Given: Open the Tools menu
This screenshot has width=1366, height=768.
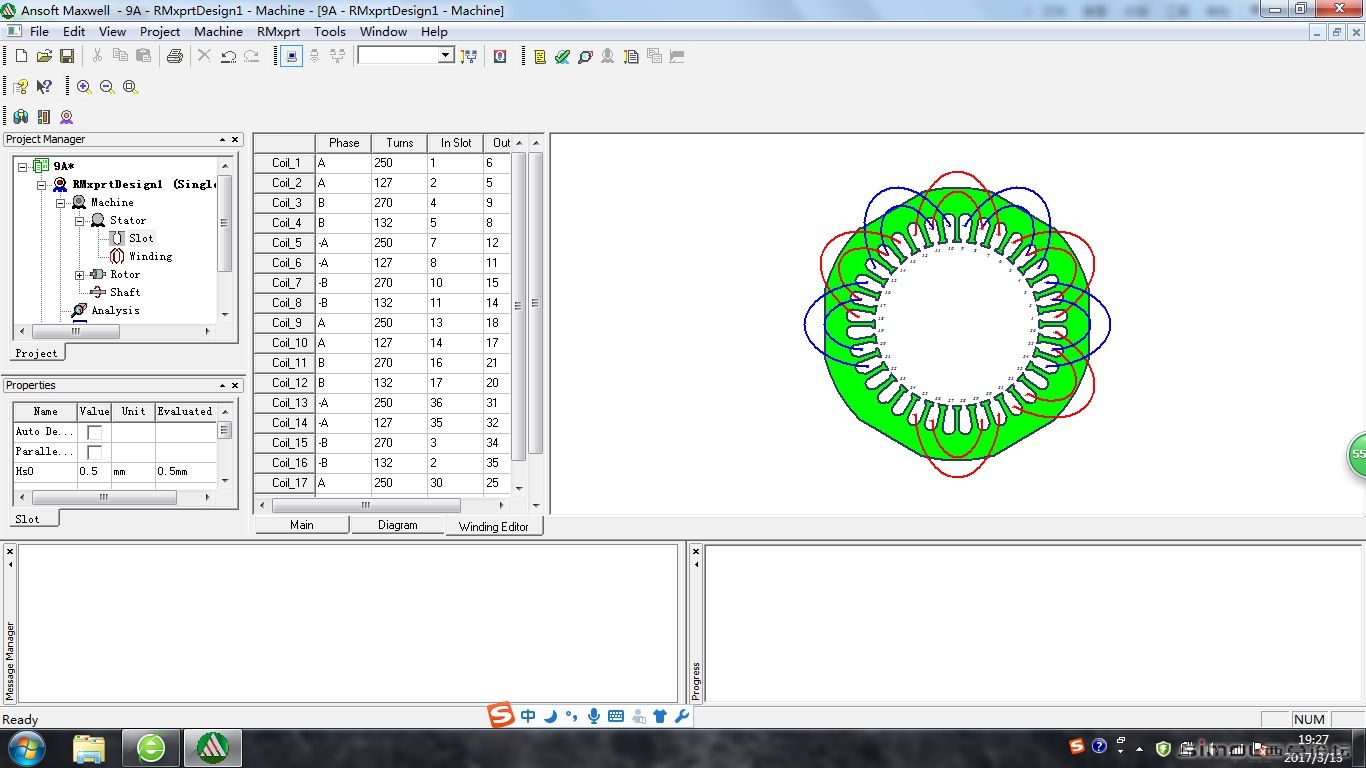Looking at the screenshot, I should click(x=330, y=32).
